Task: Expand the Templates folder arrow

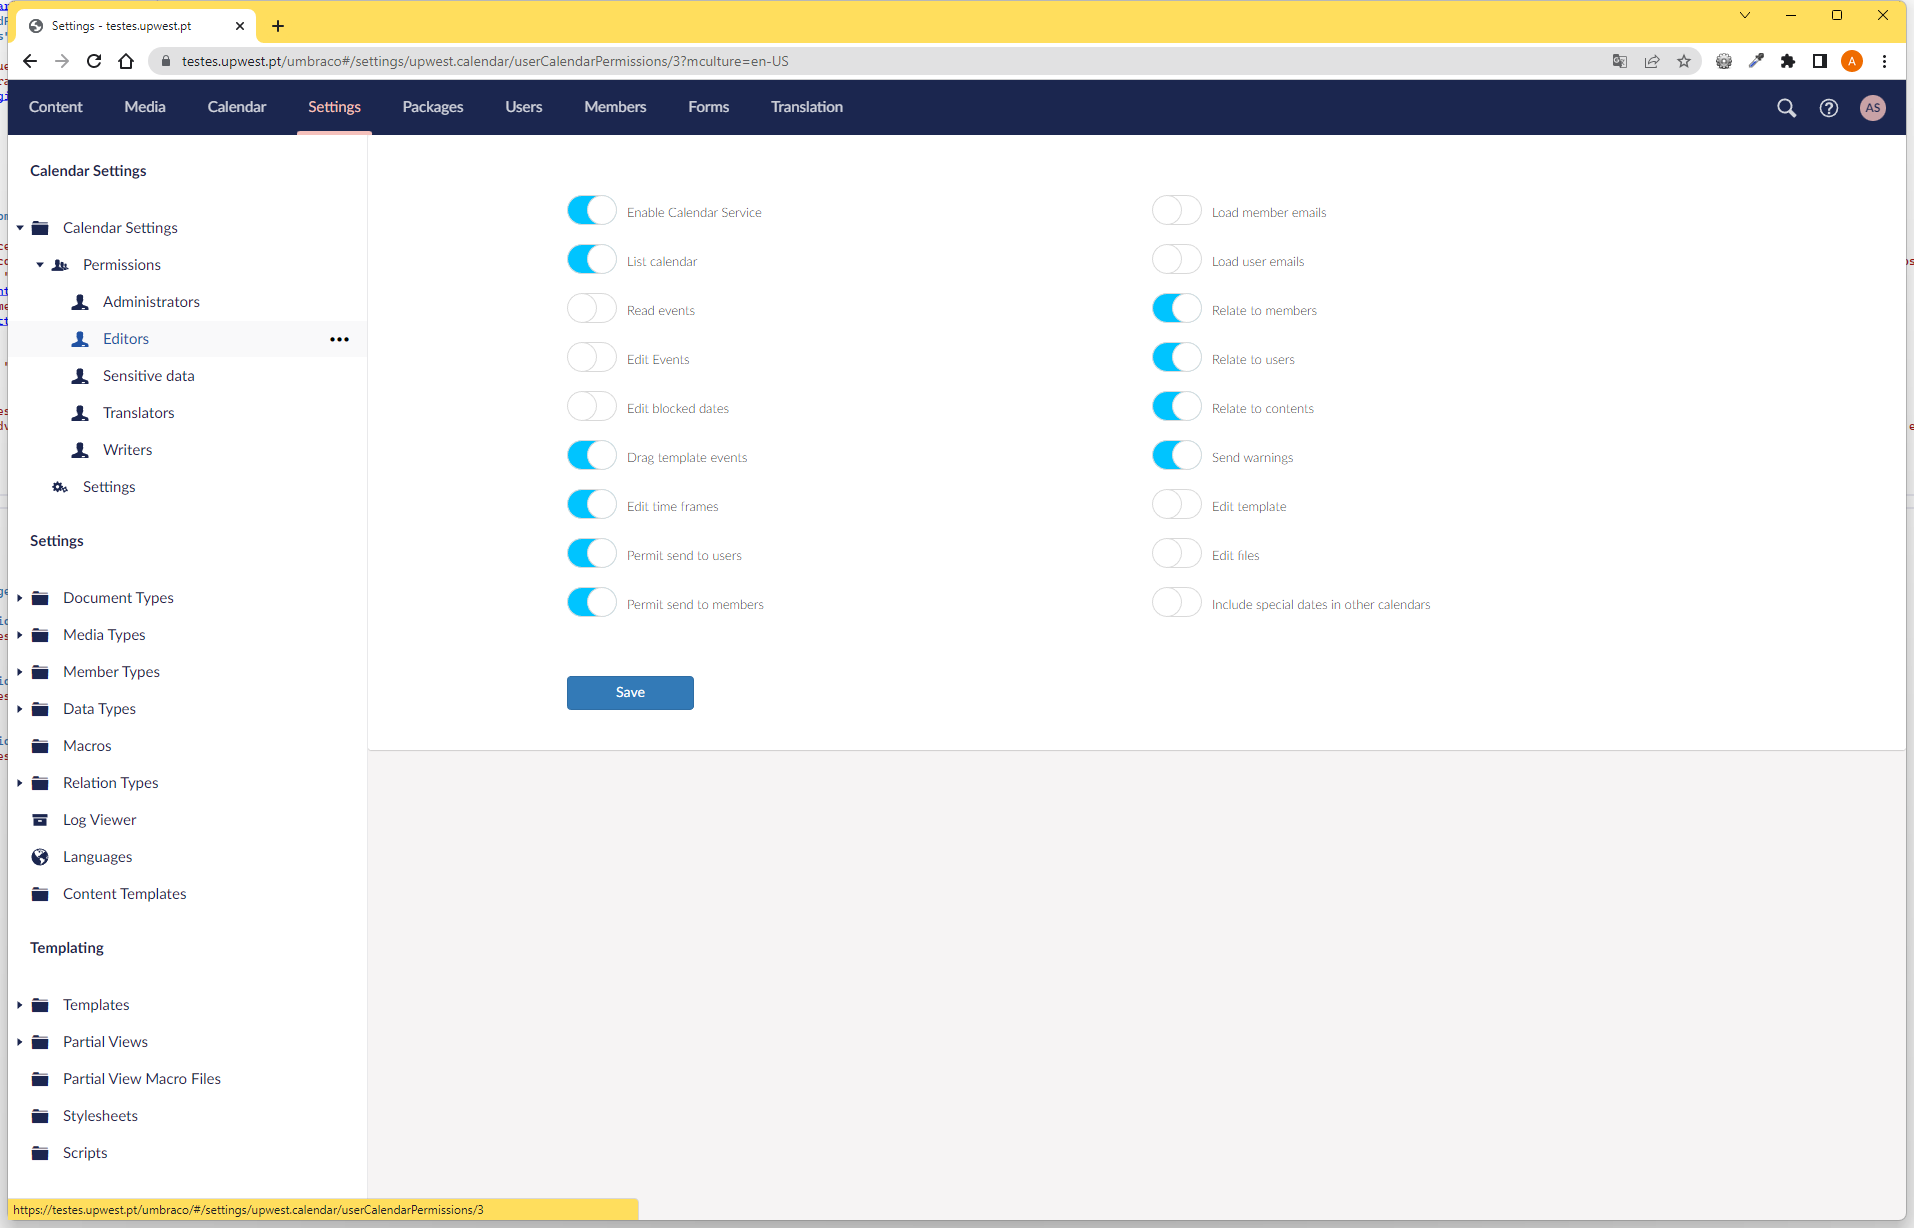Action: tap(19, 1005)
